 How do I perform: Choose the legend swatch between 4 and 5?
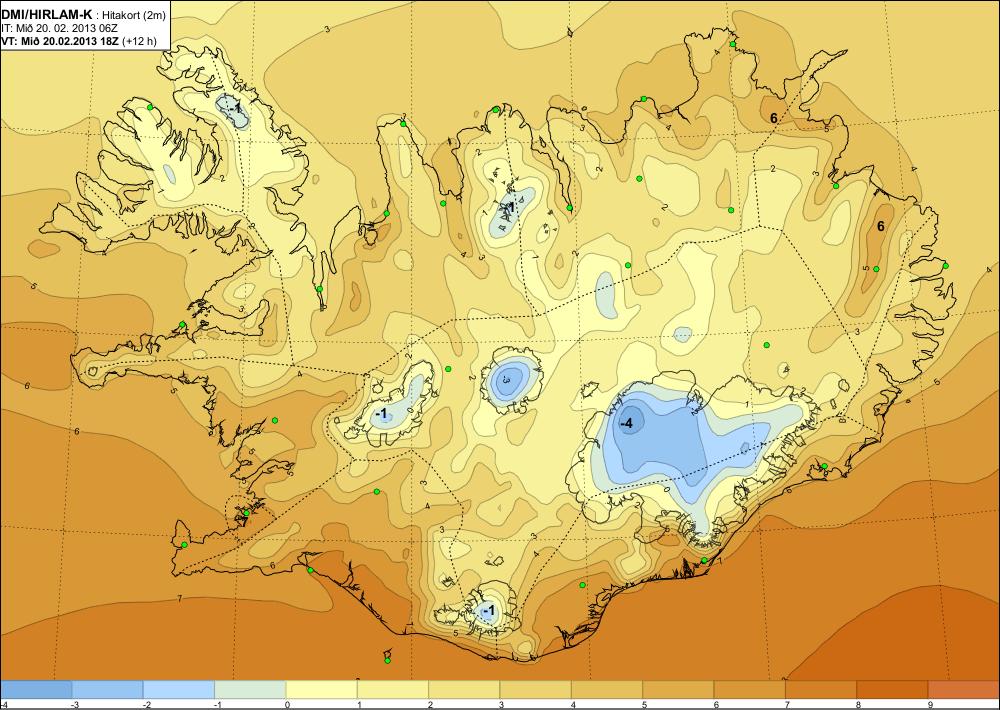pos(607,690)
